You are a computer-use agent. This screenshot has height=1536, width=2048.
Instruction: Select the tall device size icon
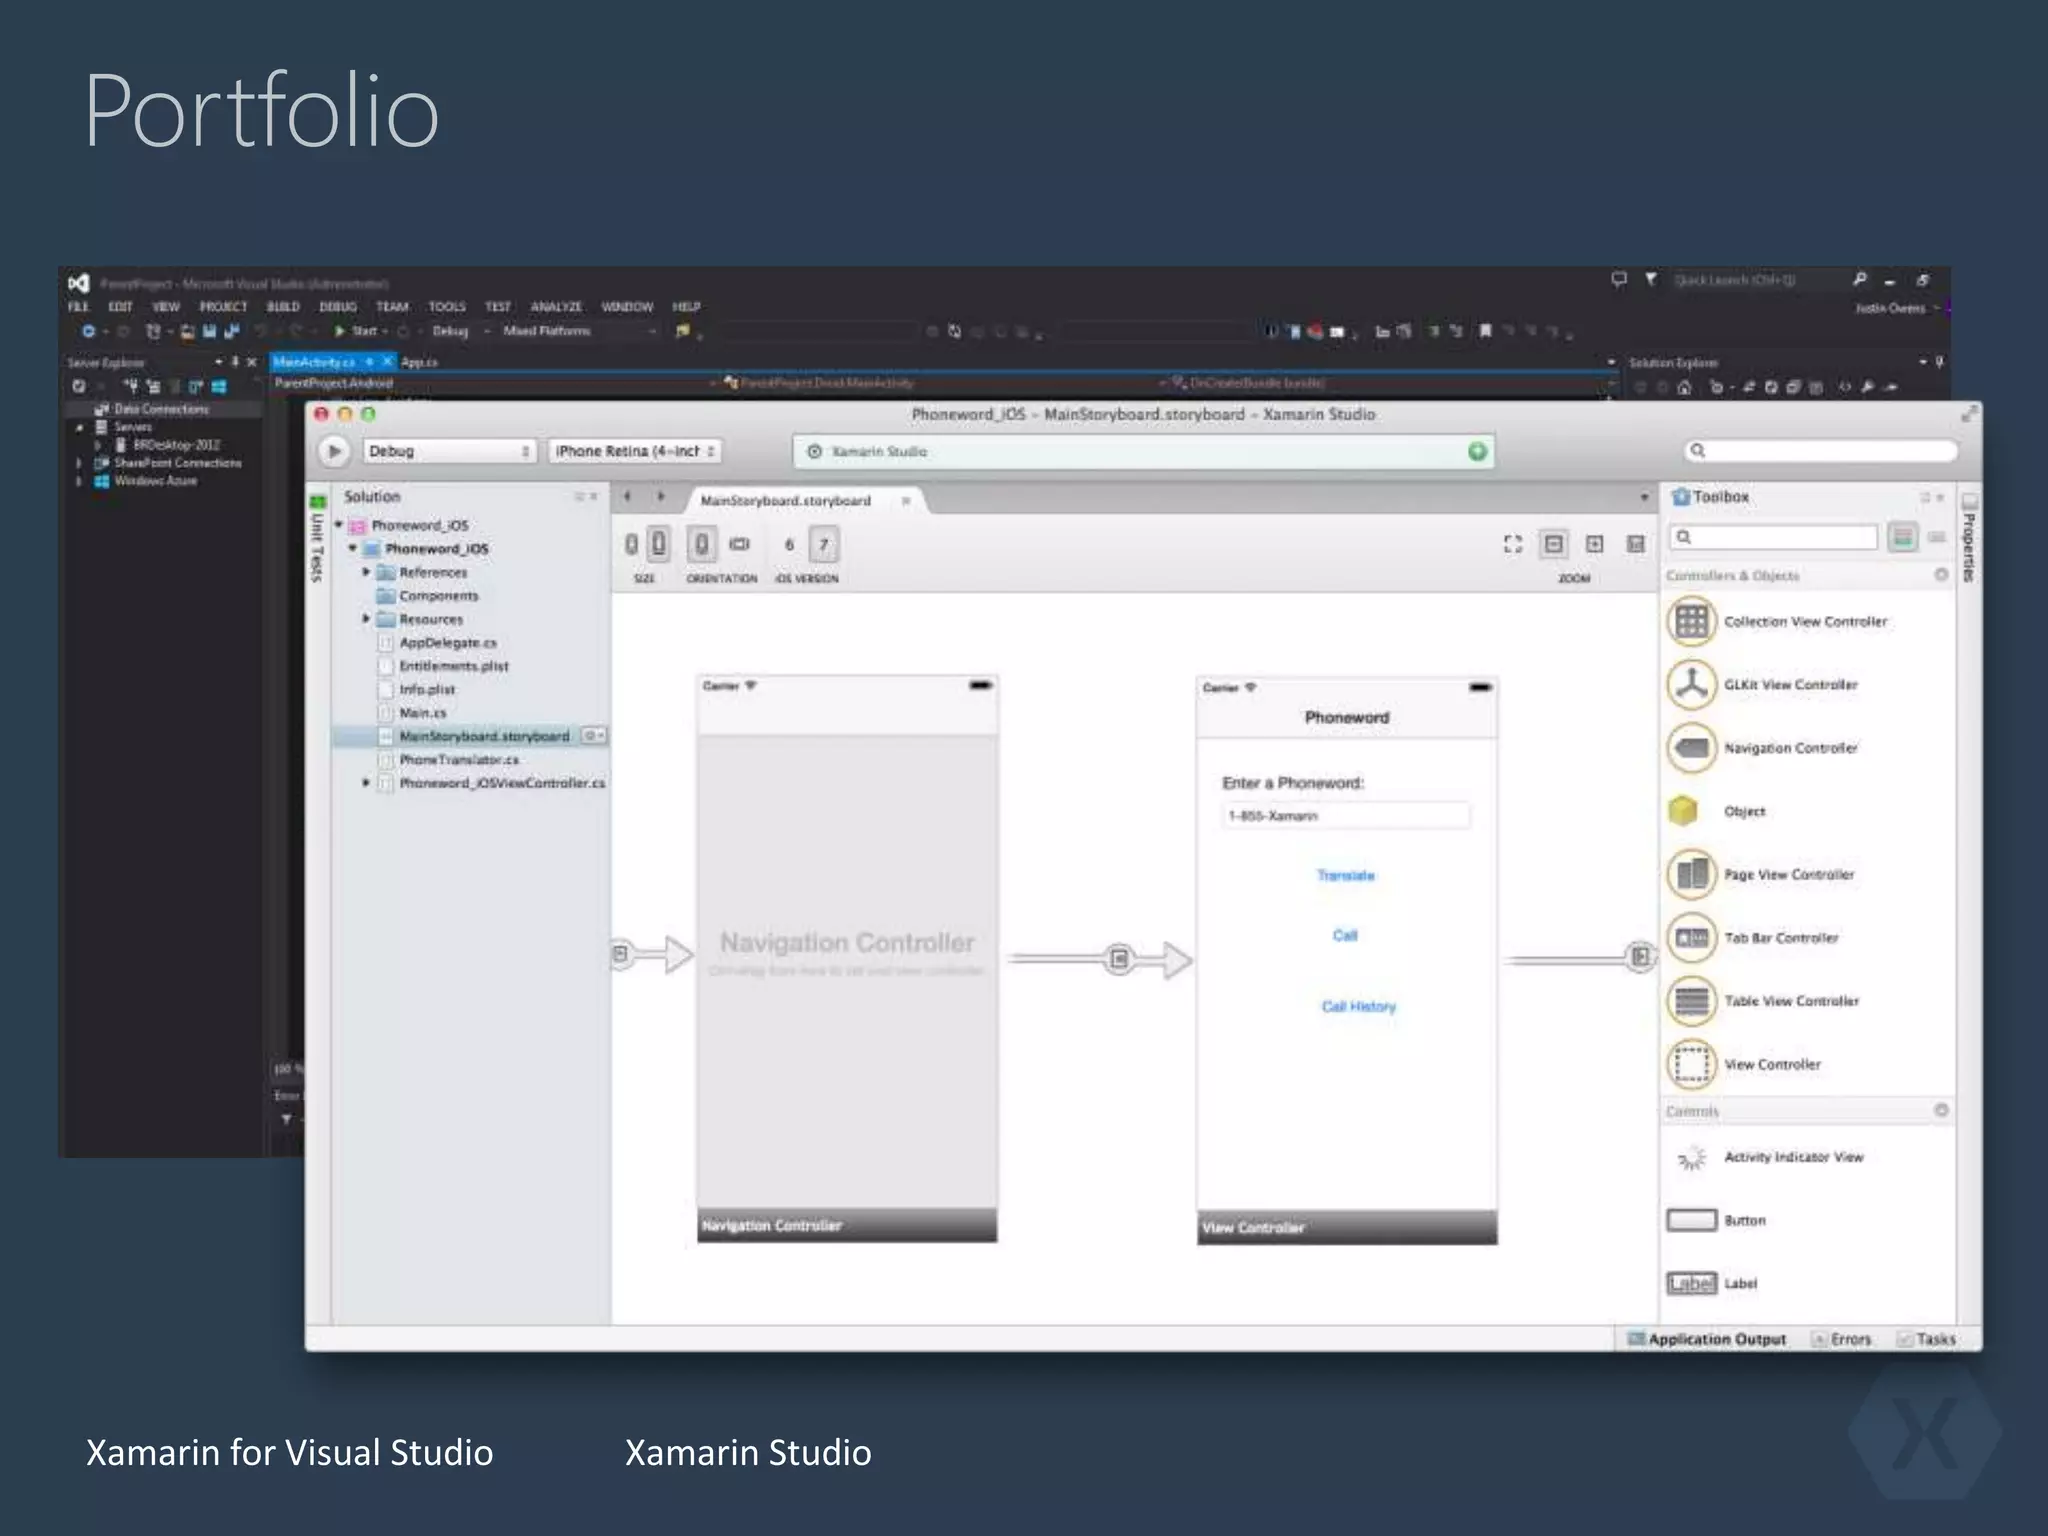pyautogui.click(x=659, y=543)
